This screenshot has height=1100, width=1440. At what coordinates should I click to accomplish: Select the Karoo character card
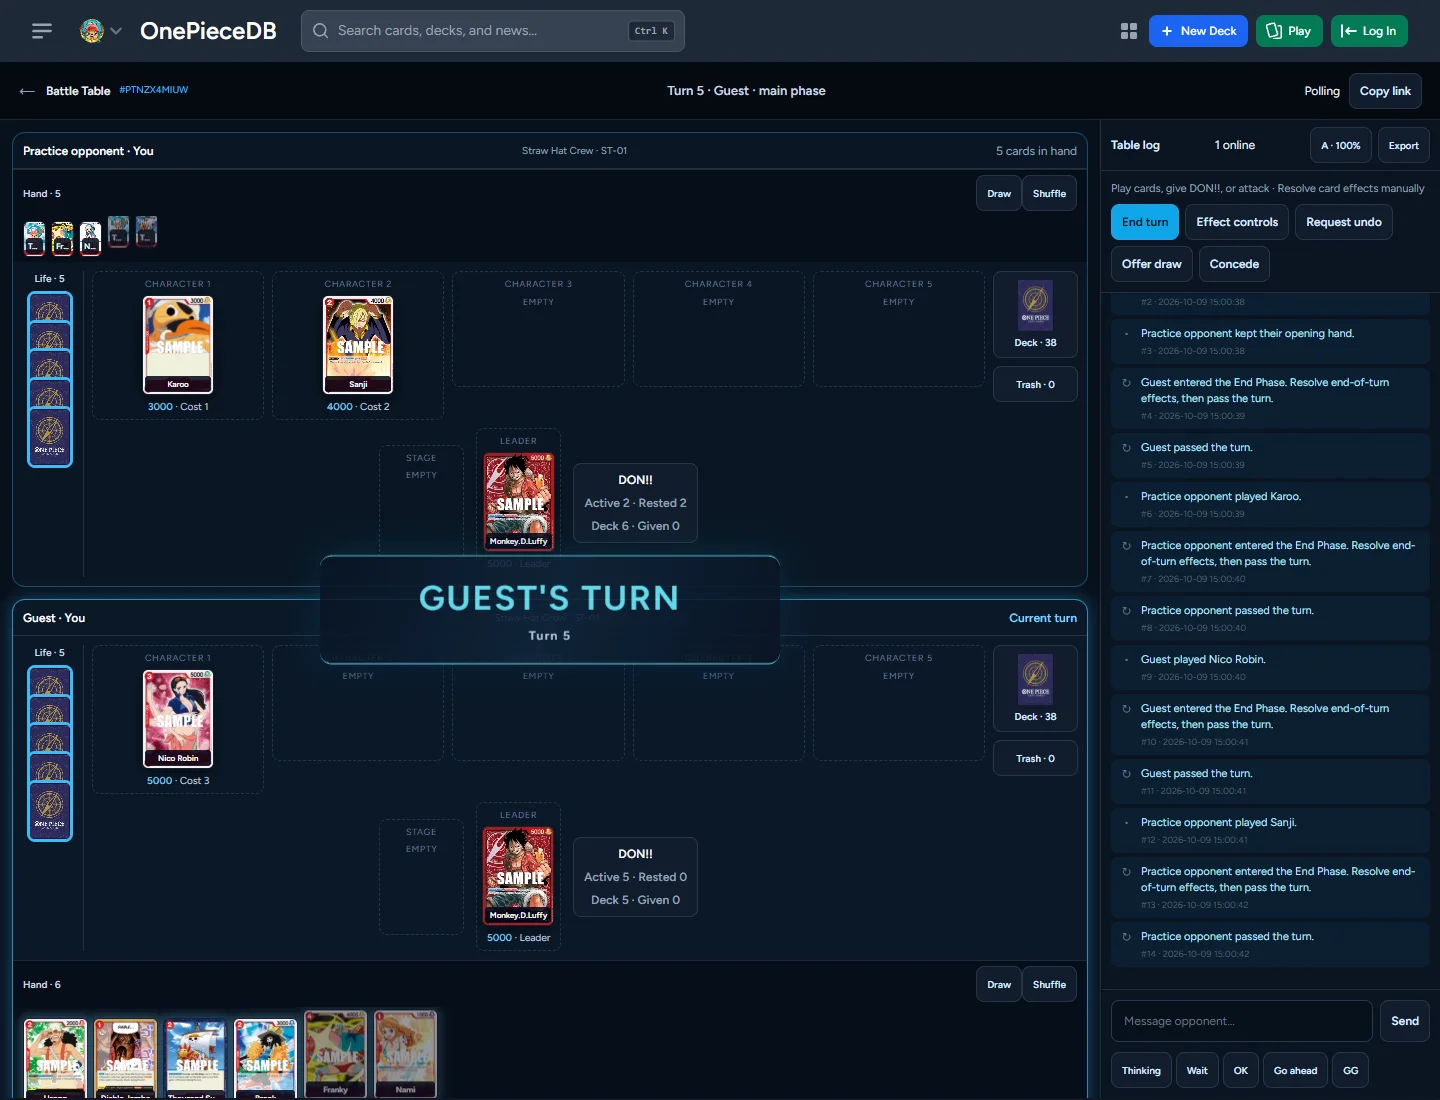(178, 344)
